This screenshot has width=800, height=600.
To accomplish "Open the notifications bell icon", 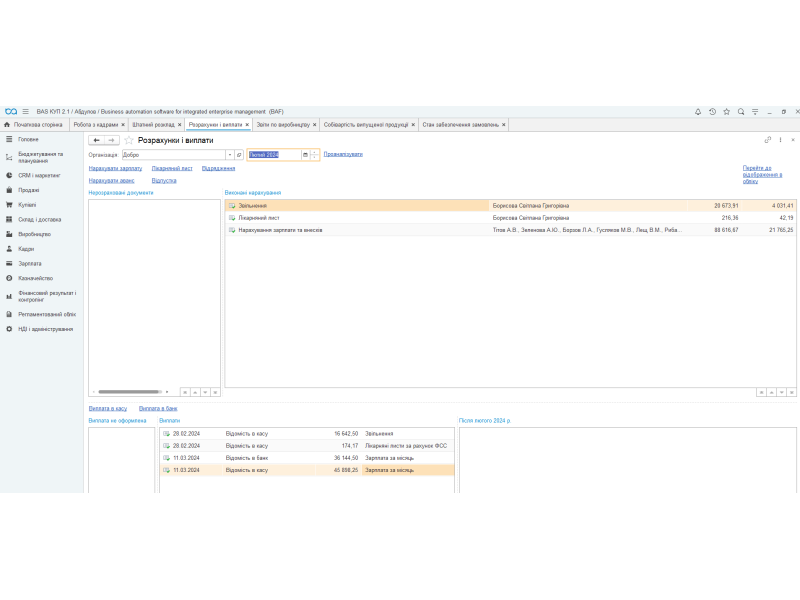I will point(697,112).
